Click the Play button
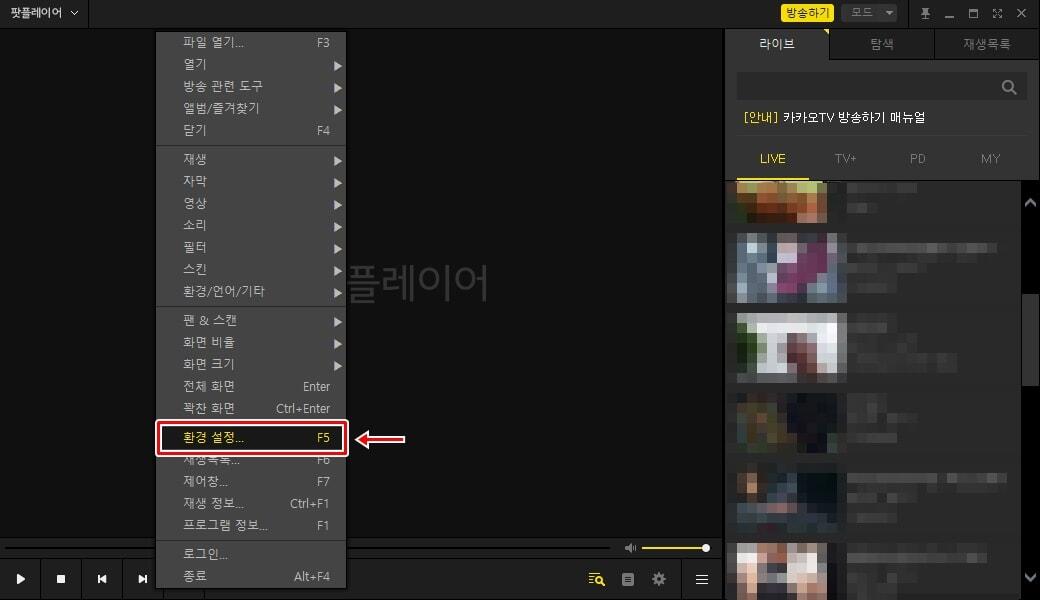 point(21,579)
